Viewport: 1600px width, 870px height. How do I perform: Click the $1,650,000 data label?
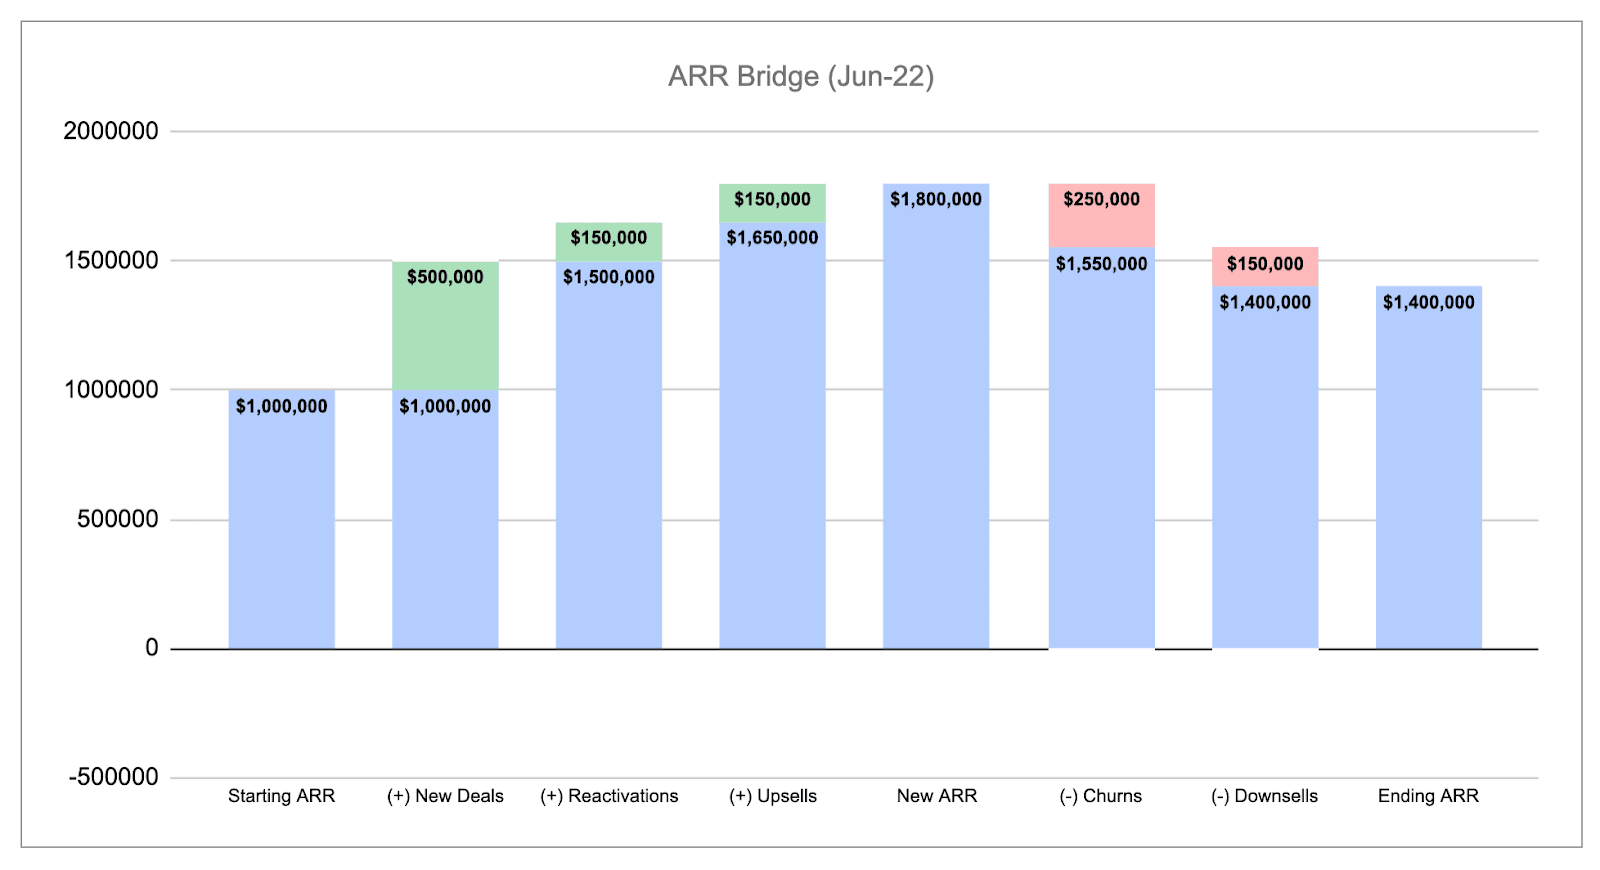772,238
